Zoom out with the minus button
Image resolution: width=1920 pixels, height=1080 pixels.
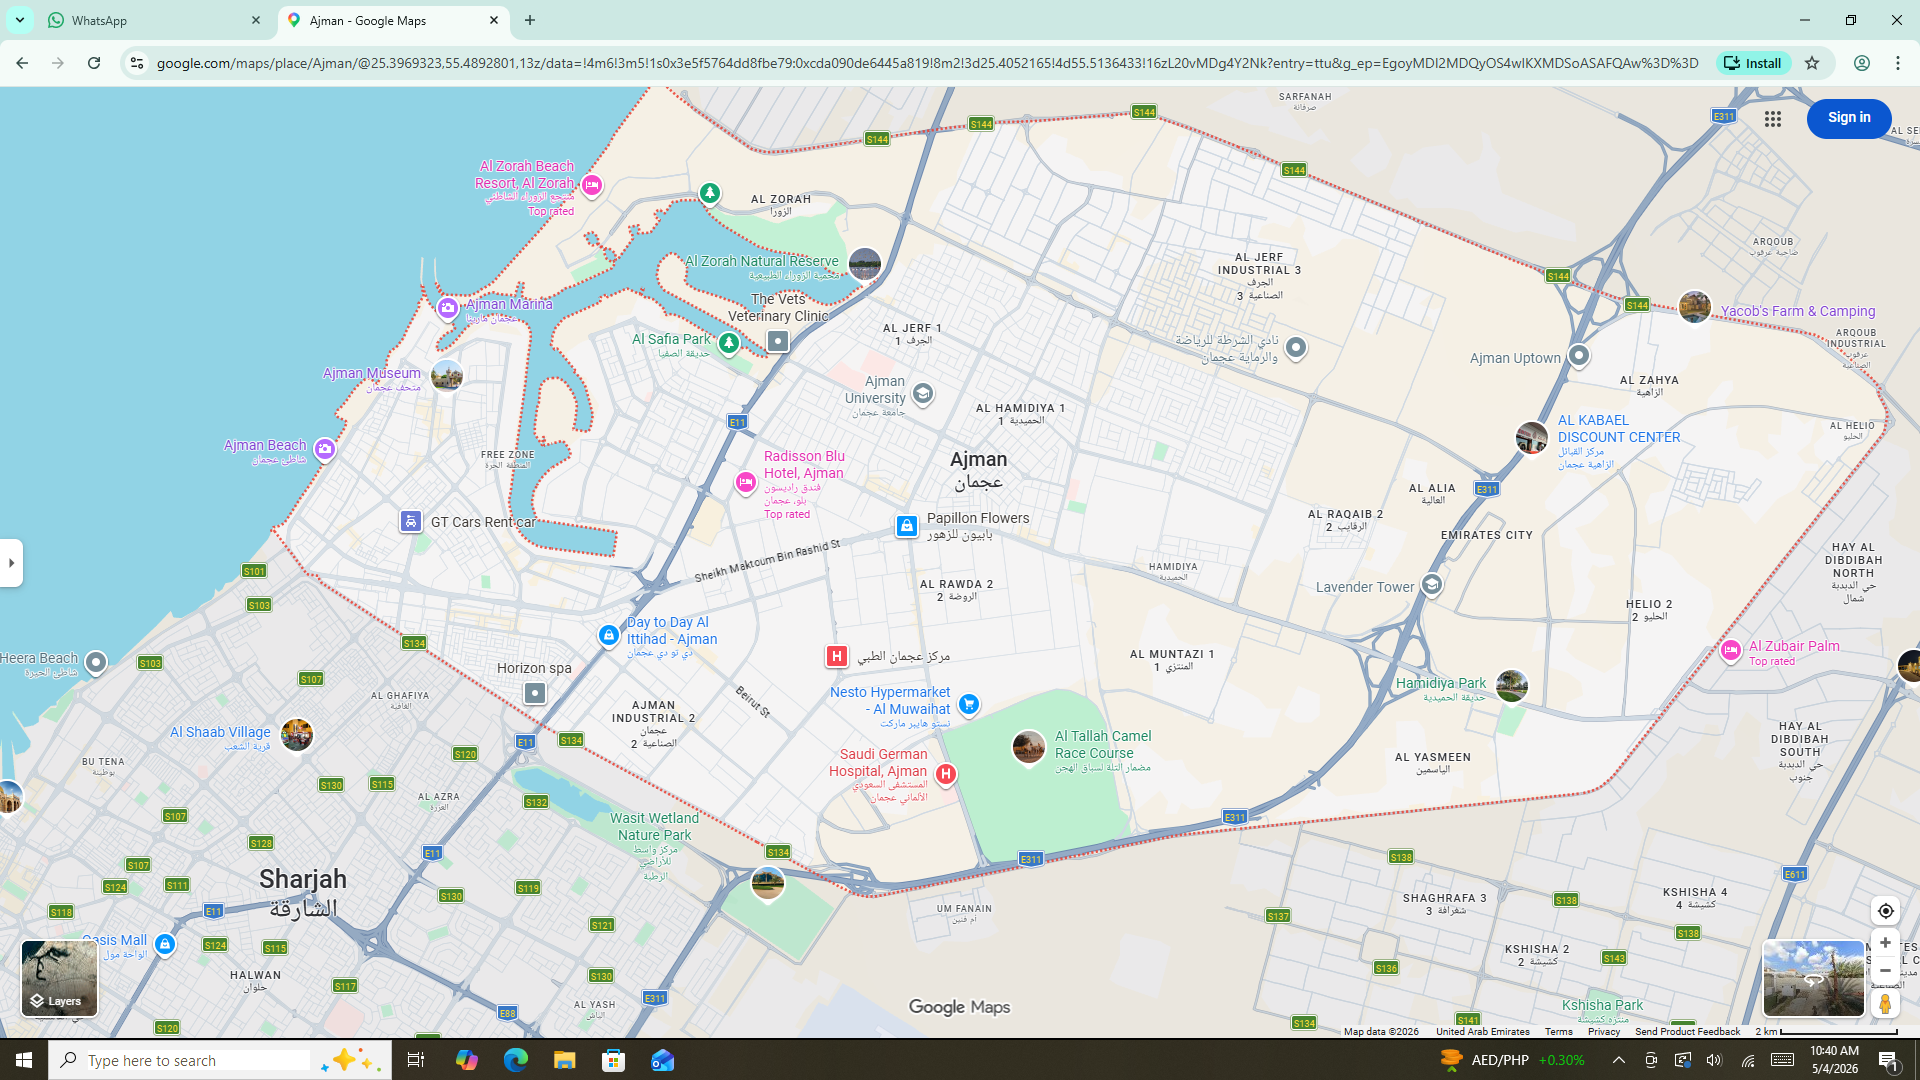pos(1886,971)
